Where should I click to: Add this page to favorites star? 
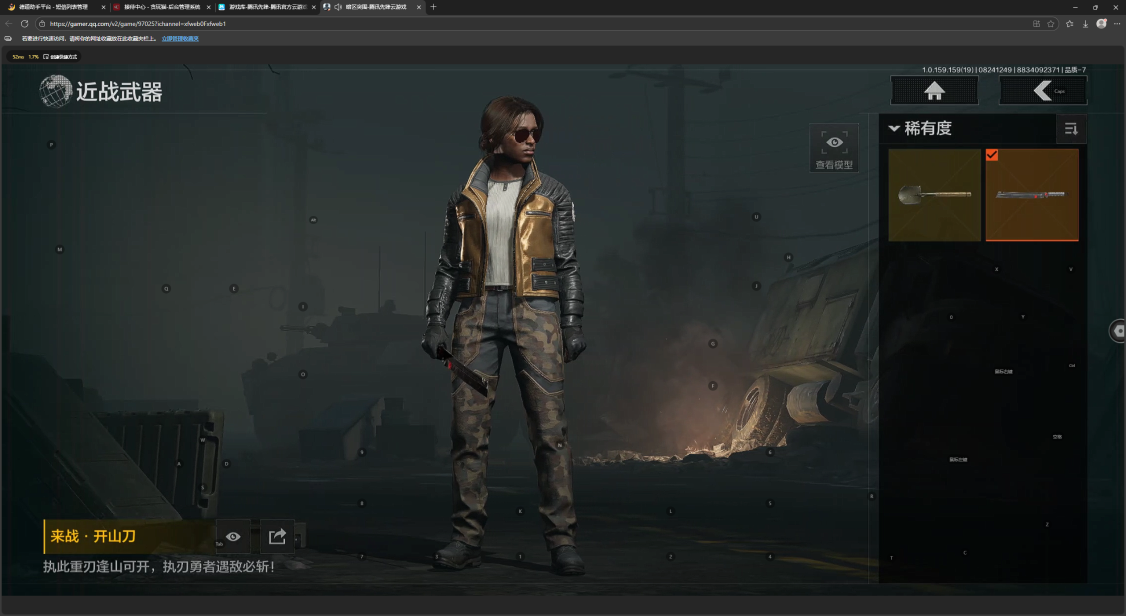pyautogui.click(x=1051, y=24)
